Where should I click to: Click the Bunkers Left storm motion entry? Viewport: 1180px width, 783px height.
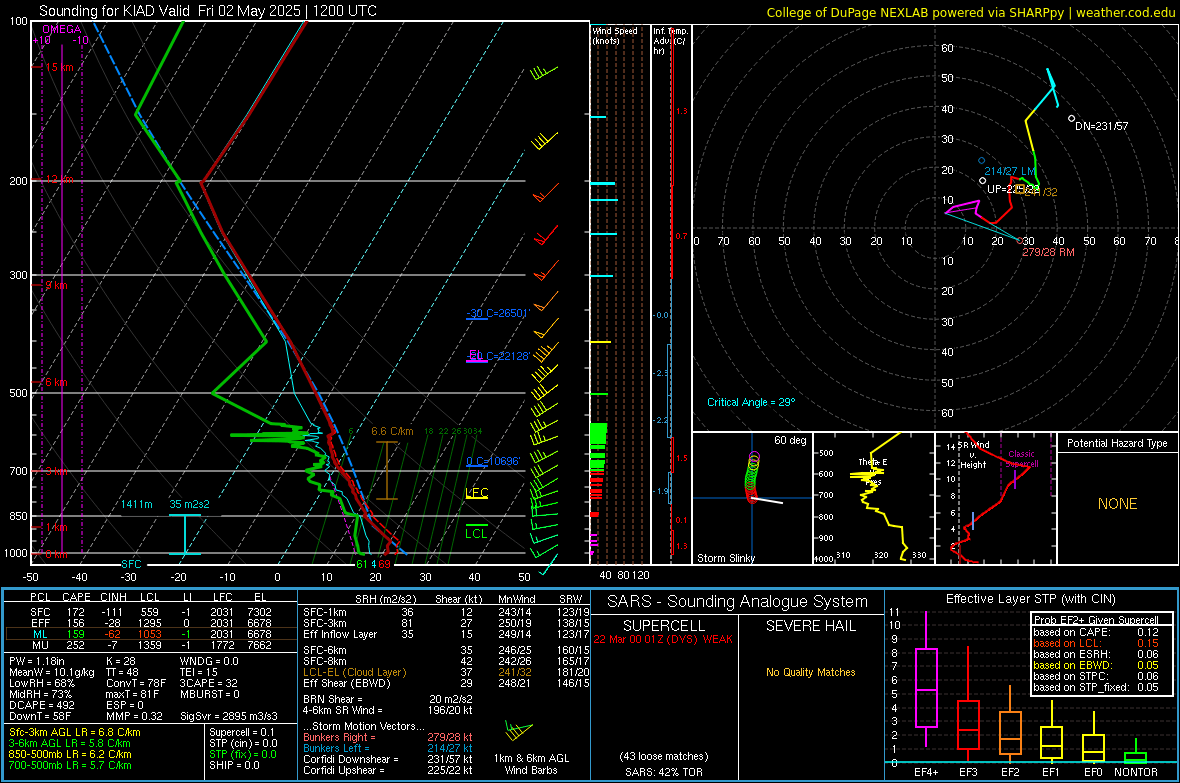388,748
